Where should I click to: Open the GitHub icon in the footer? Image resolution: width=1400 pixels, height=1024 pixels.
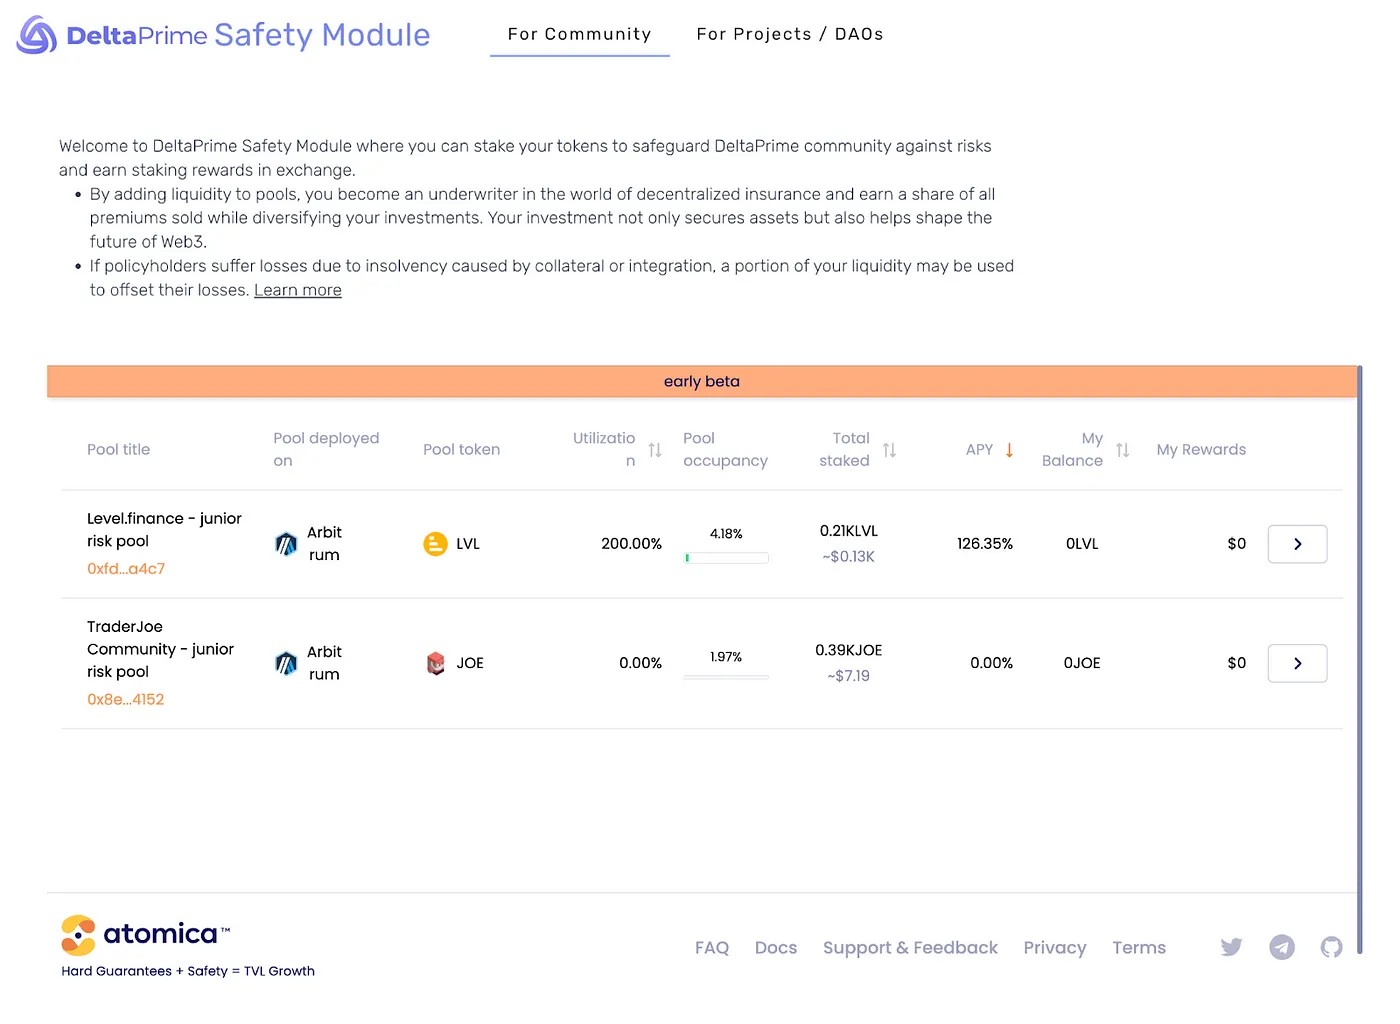click(x=1331, y=947)
